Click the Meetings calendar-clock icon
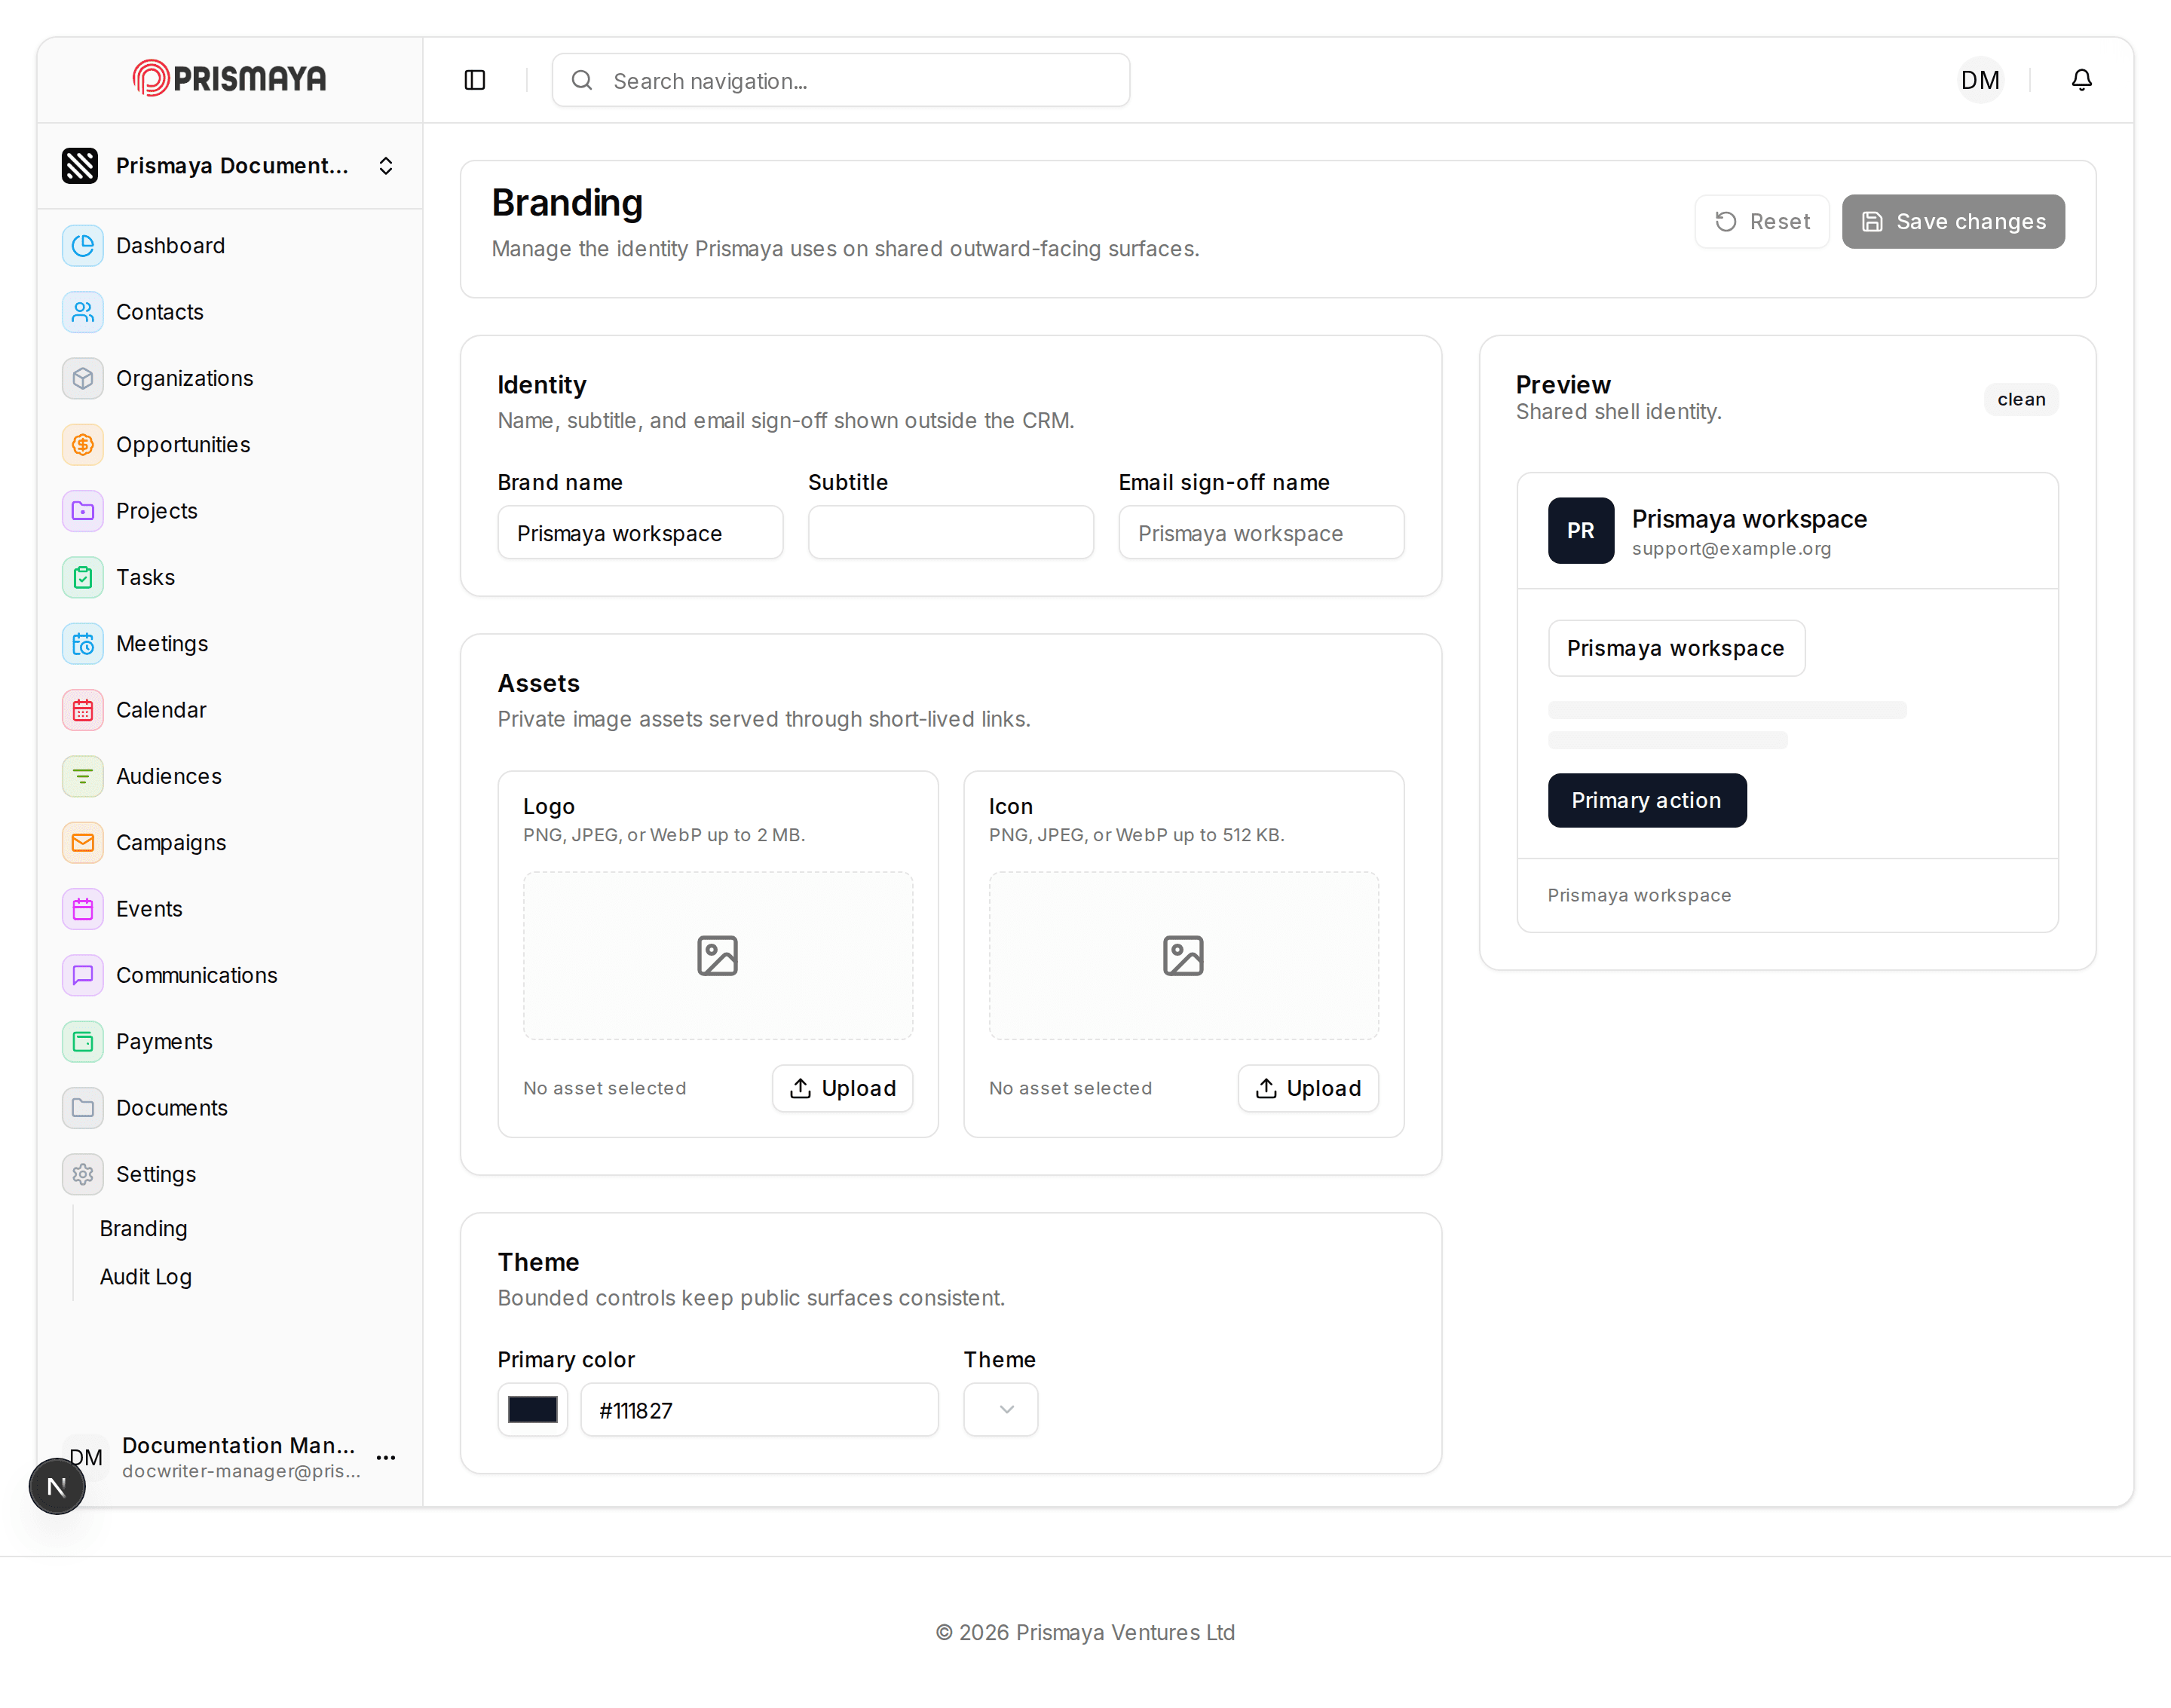2171x1708 pixels. click(83, 644)
